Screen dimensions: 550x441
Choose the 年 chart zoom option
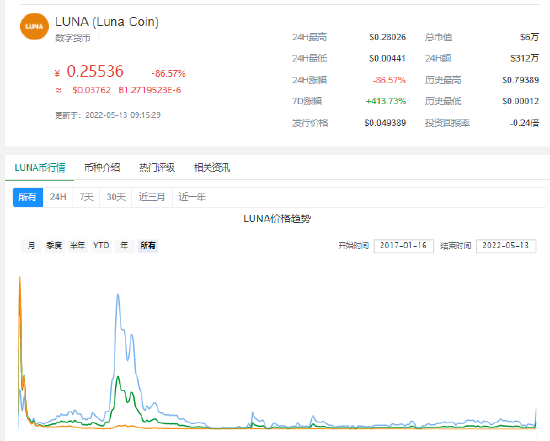[124, 246]
